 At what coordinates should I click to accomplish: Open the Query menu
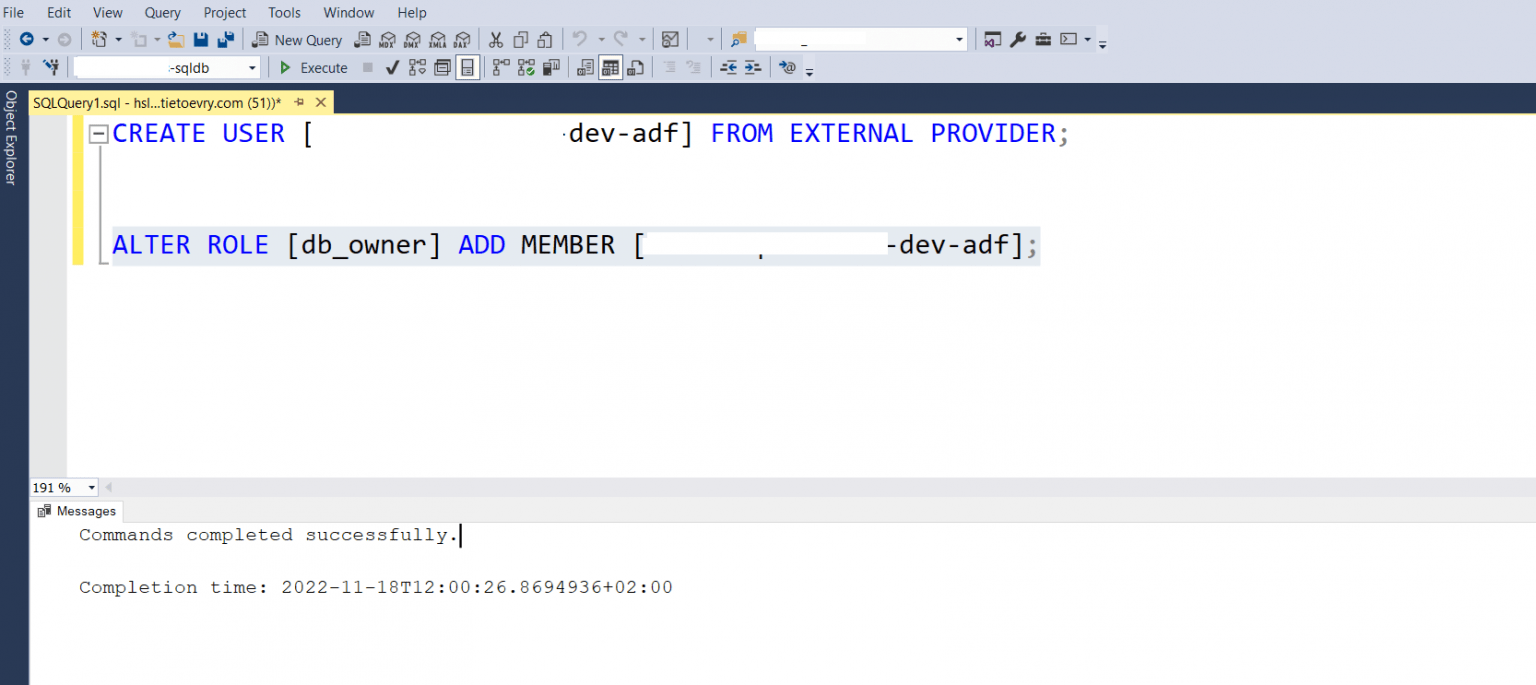click(x=162, y=12)
